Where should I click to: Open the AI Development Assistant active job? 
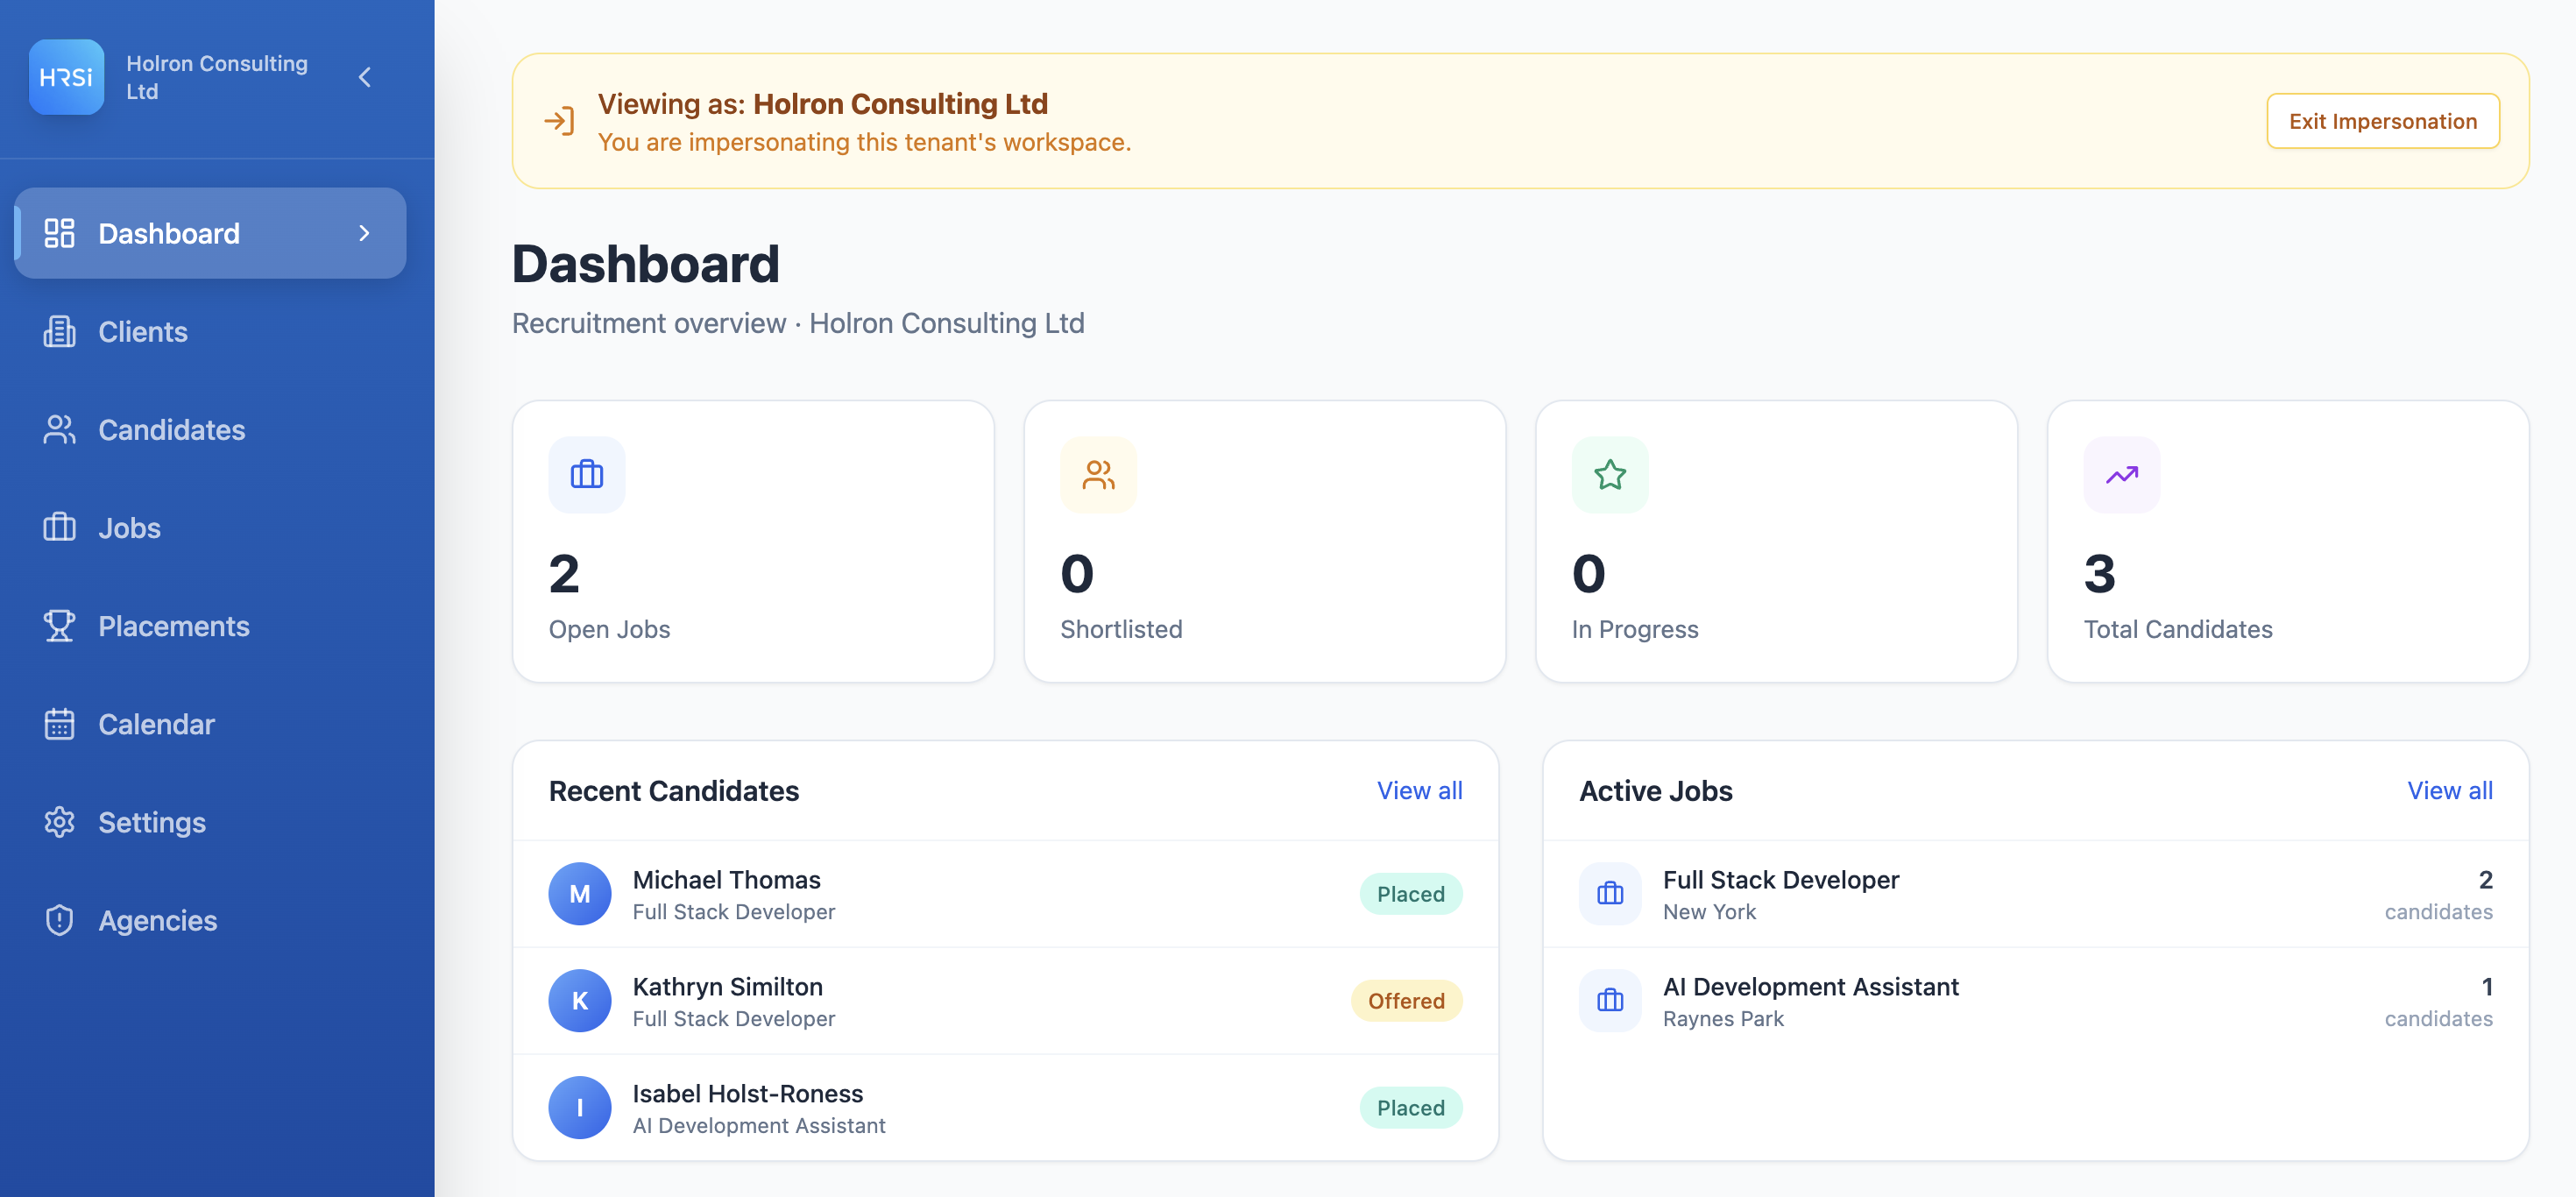(x=2035, y=1000)
